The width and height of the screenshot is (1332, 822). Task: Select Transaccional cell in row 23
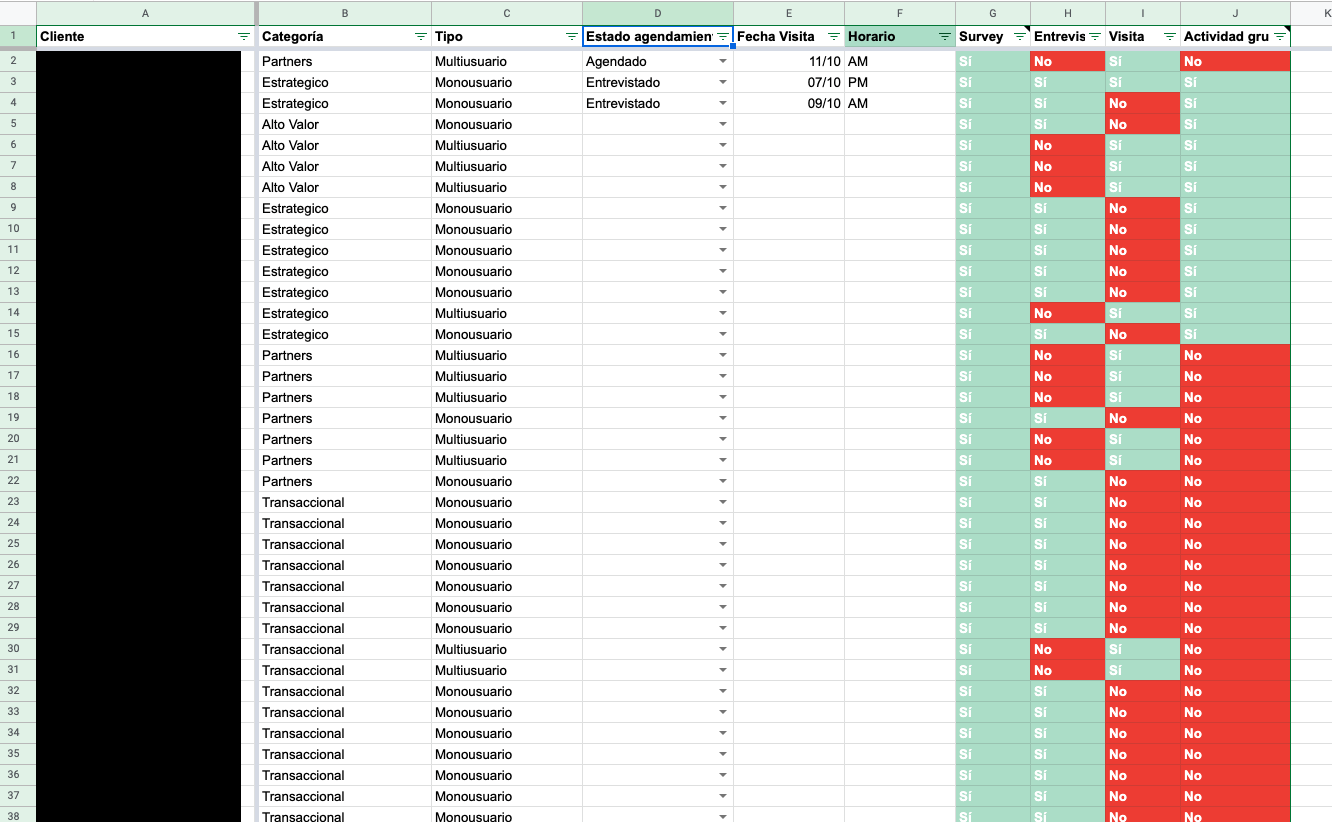345,502
